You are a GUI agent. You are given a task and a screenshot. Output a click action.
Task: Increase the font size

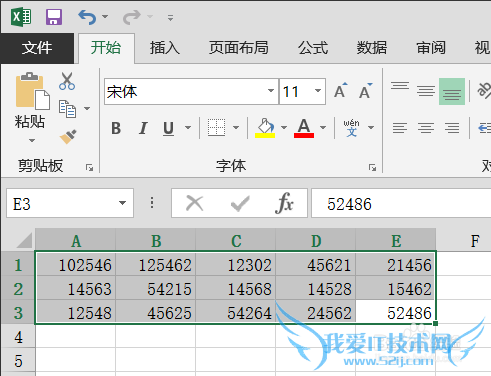[341, 91]
